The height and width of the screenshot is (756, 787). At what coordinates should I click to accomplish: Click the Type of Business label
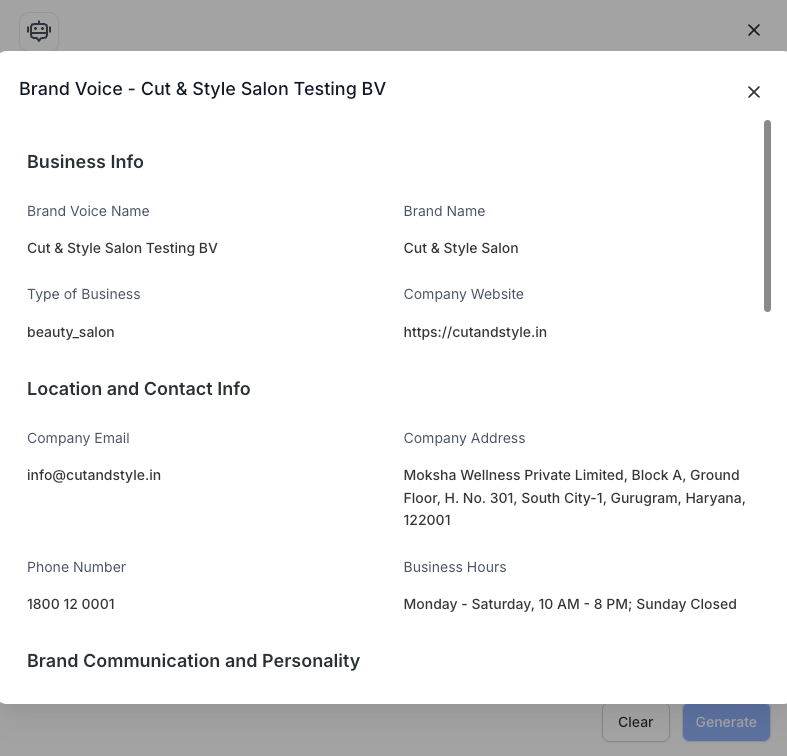[x=84, y=294]
